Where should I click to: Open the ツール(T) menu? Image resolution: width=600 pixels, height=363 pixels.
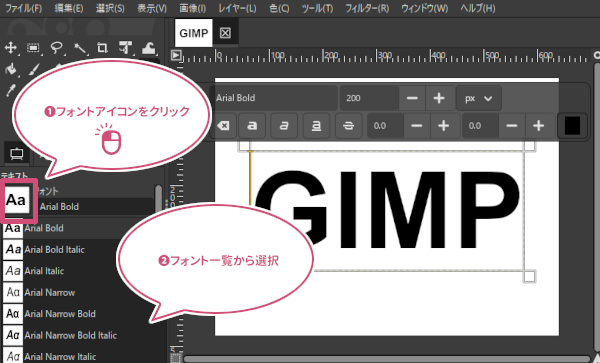pyautogui.click(x=317, y=8)
